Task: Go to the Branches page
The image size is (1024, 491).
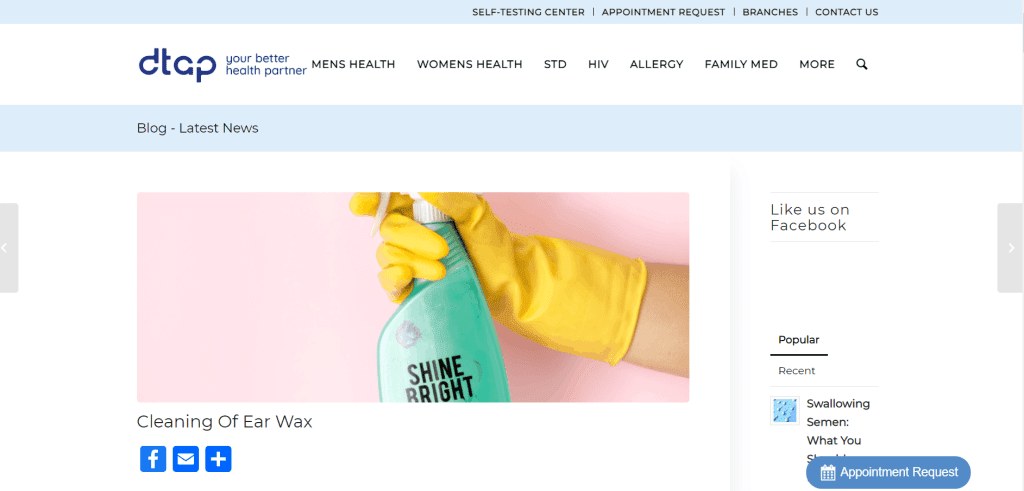Action: pos(770,12)
